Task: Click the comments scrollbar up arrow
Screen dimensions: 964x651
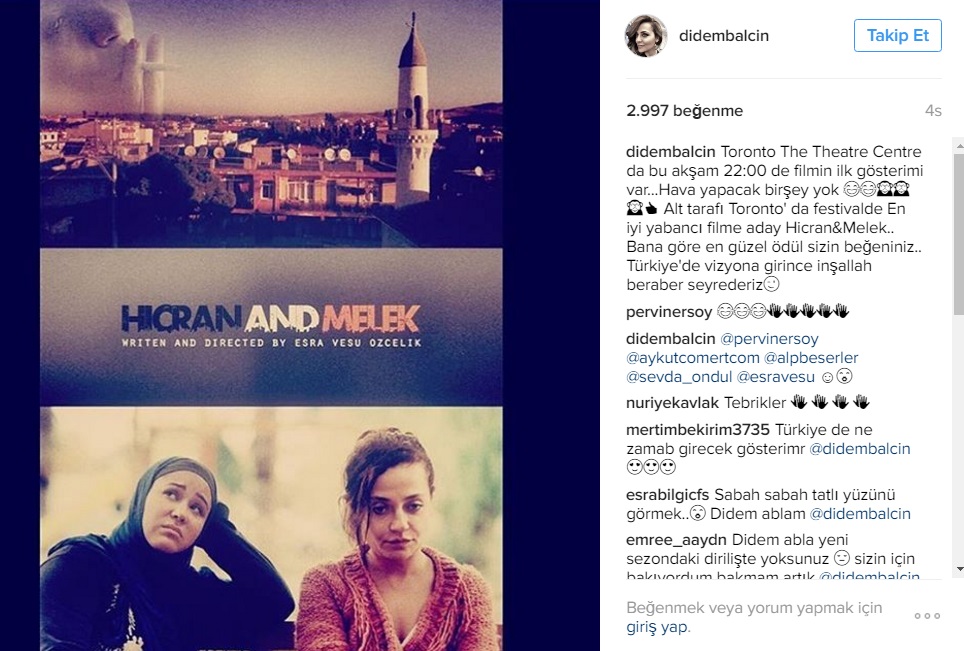Action: coord(959,147)
